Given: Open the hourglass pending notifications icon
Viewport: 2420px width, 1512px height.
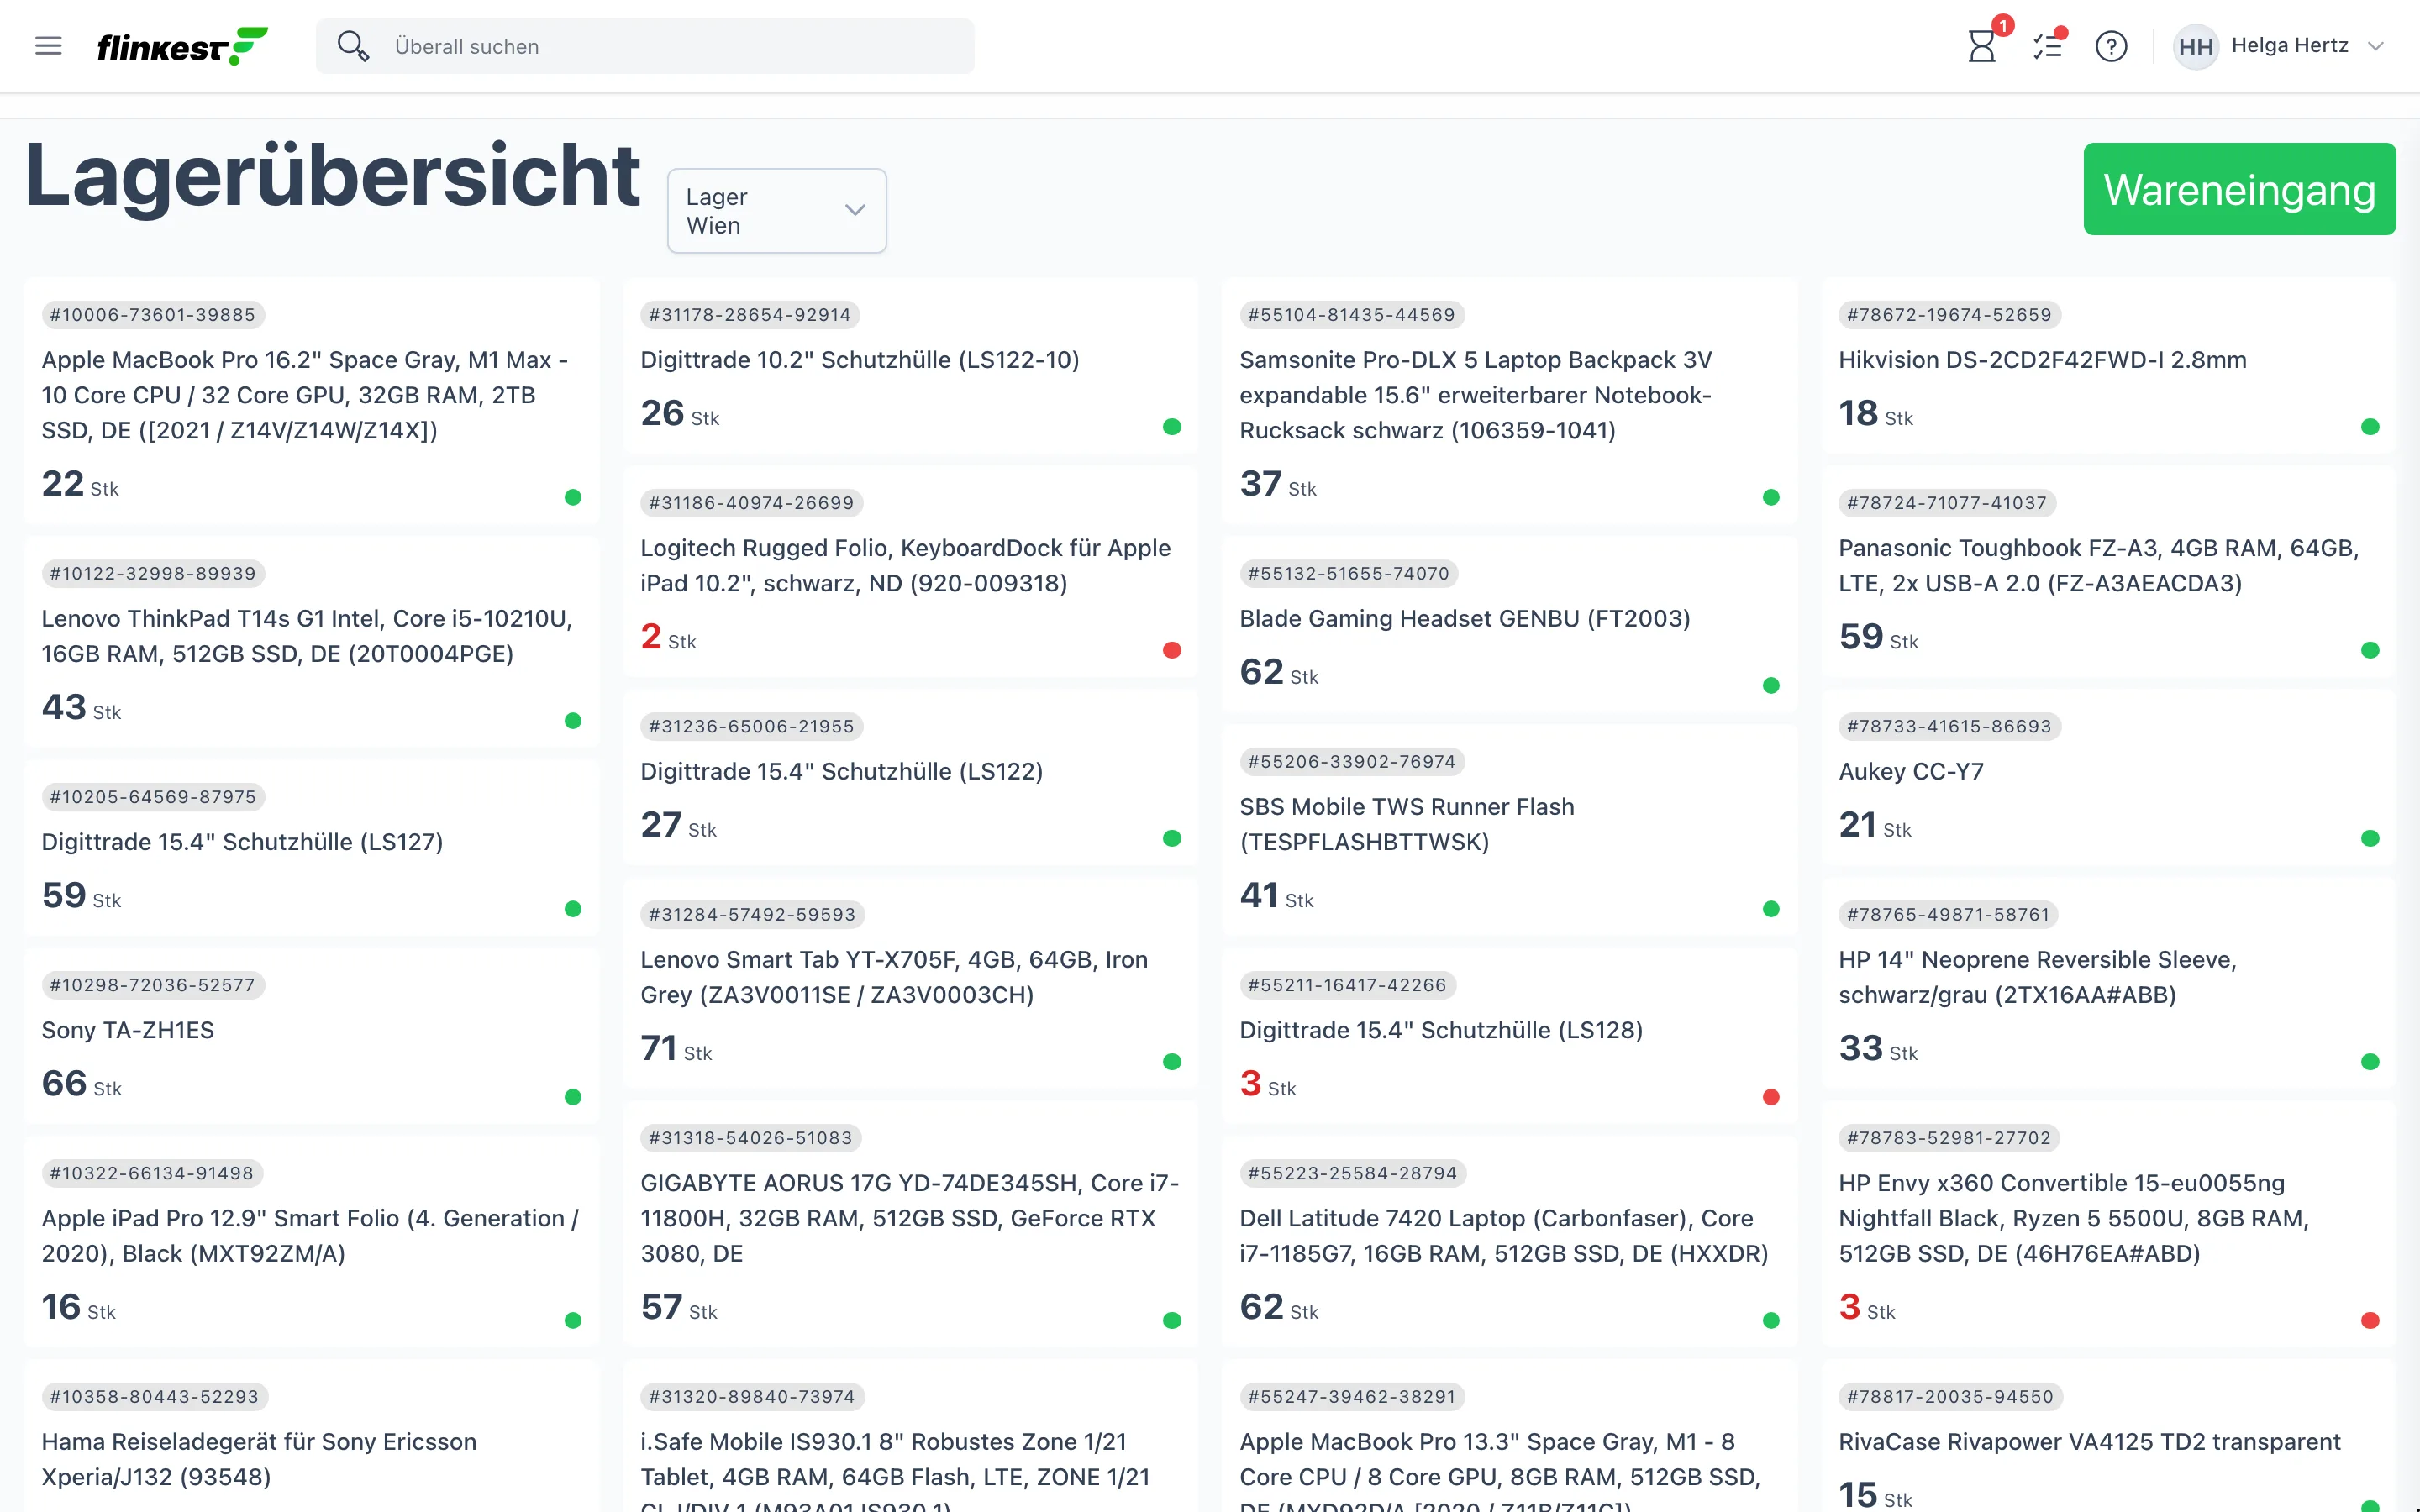Looking at the screenshot, I should (1981, 46).
